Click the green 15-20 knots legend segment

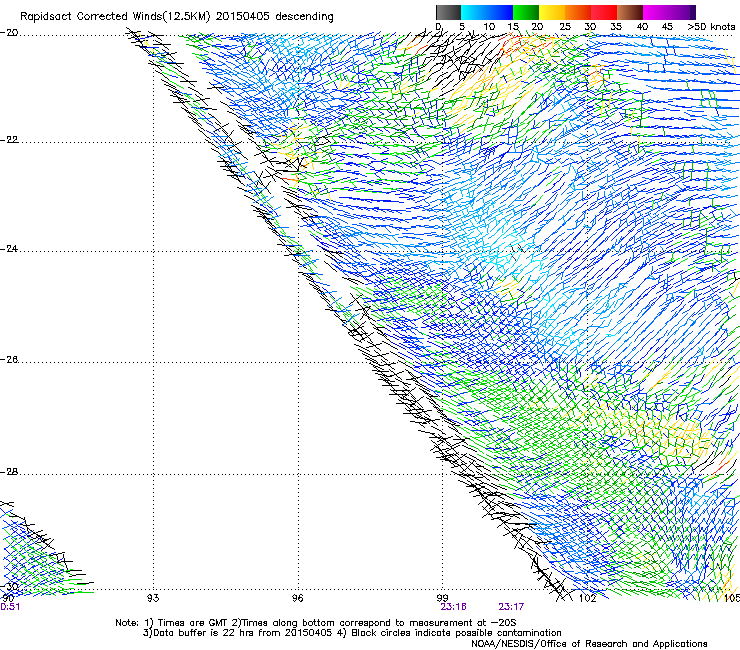point(526,12)
